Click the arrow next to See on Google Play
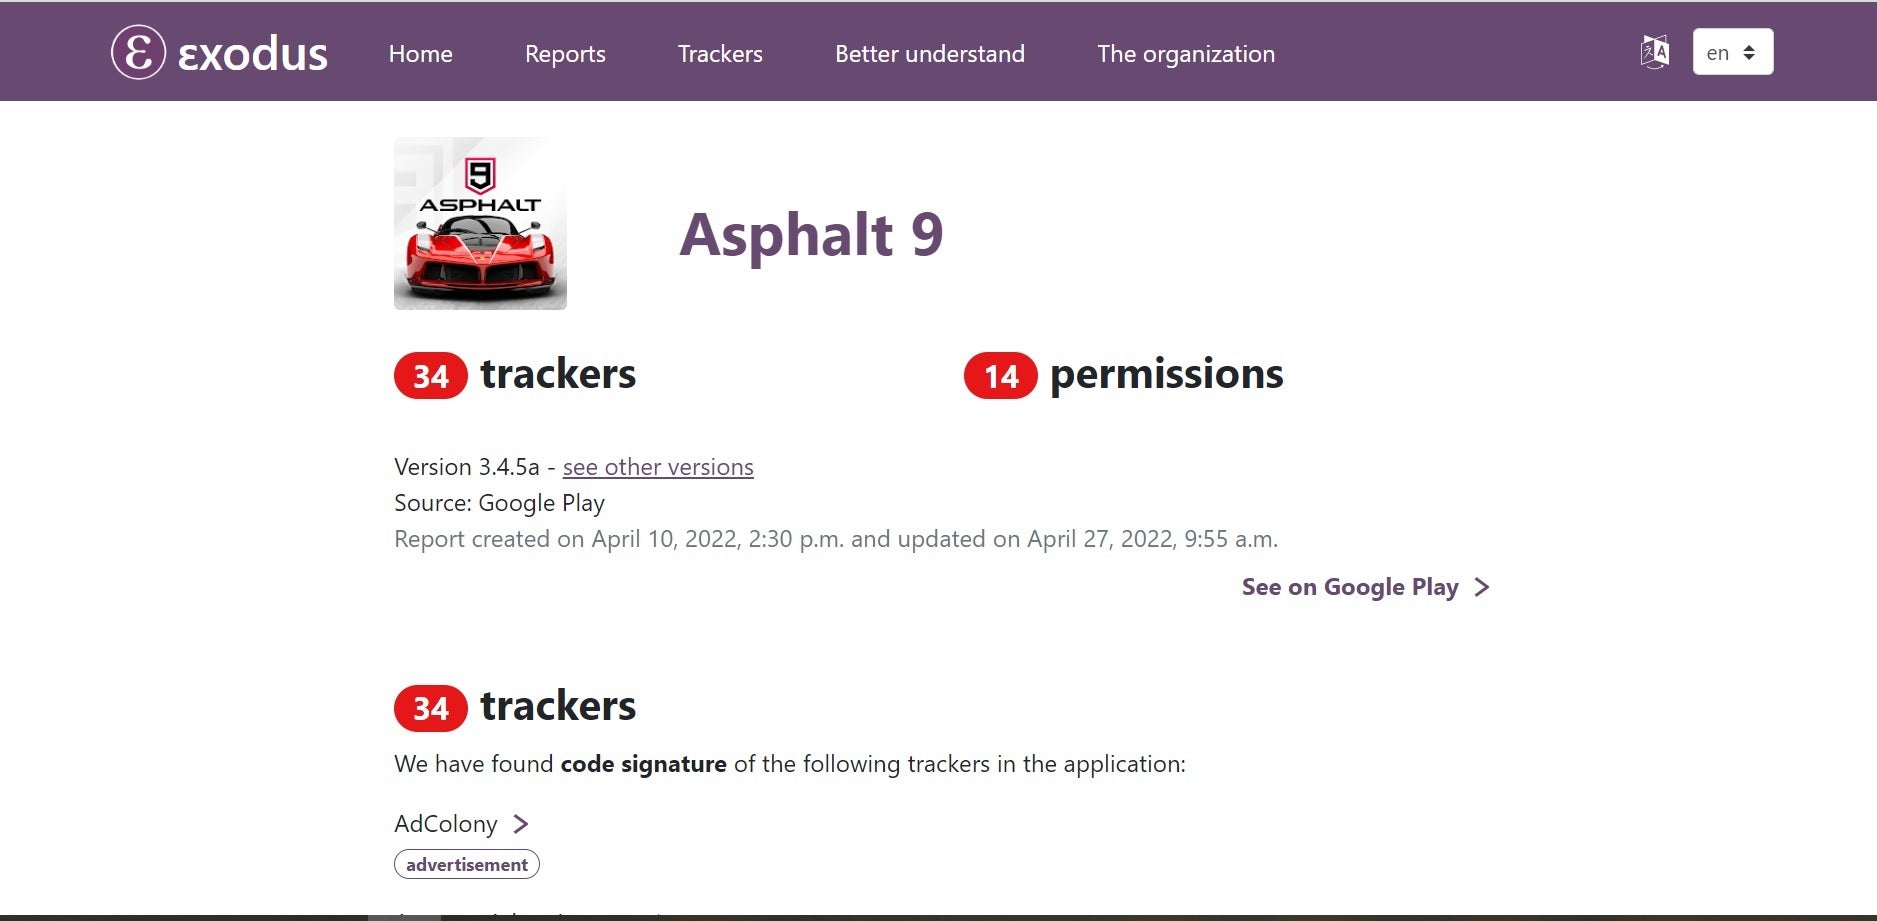The image size is (1877, 921). [x=1482, y=587]
